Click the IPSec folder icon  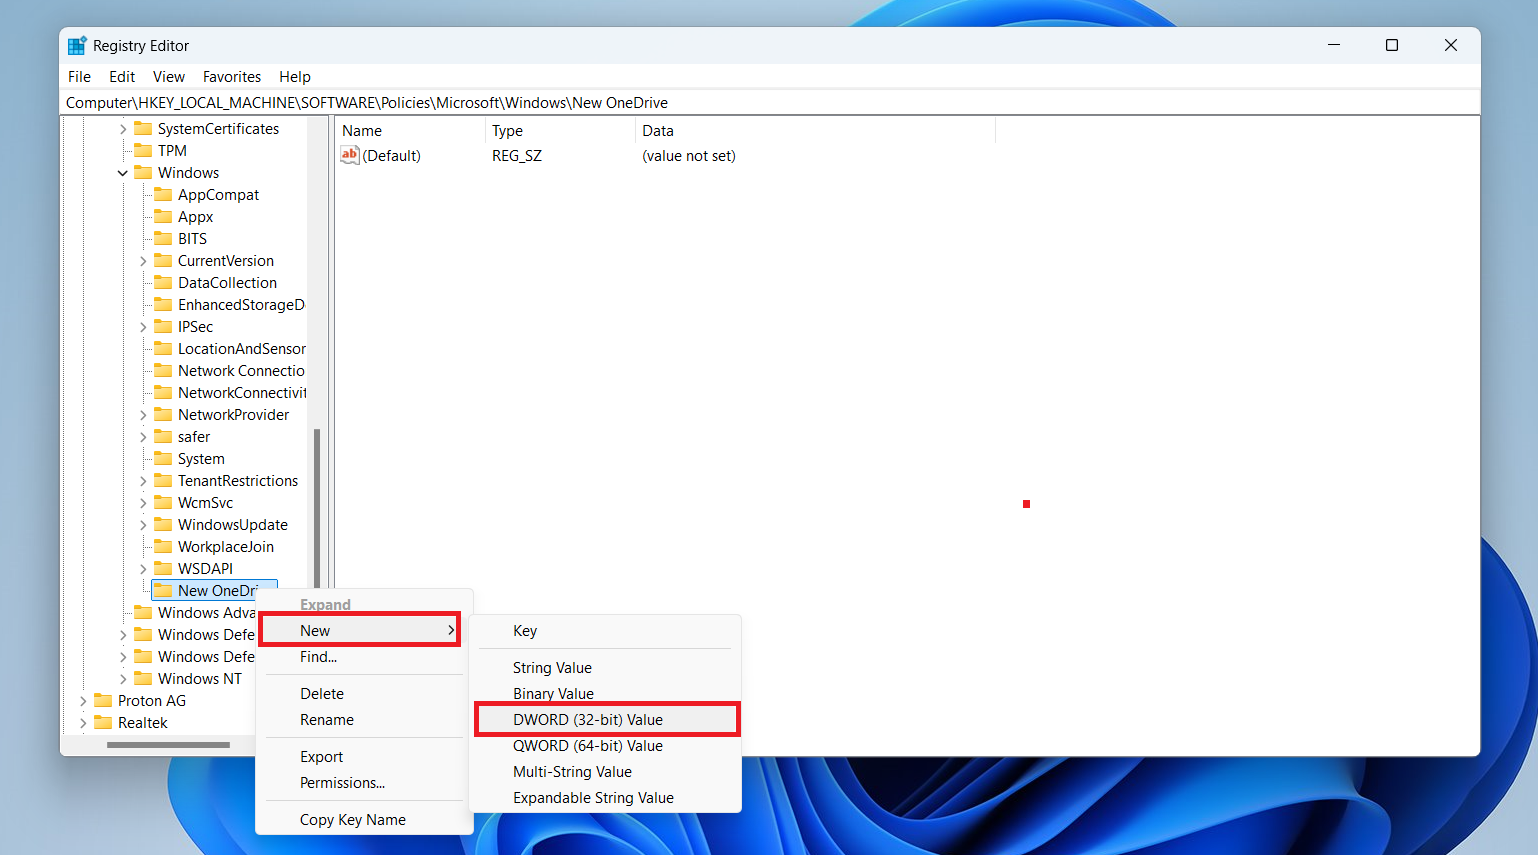coord(163,326)
